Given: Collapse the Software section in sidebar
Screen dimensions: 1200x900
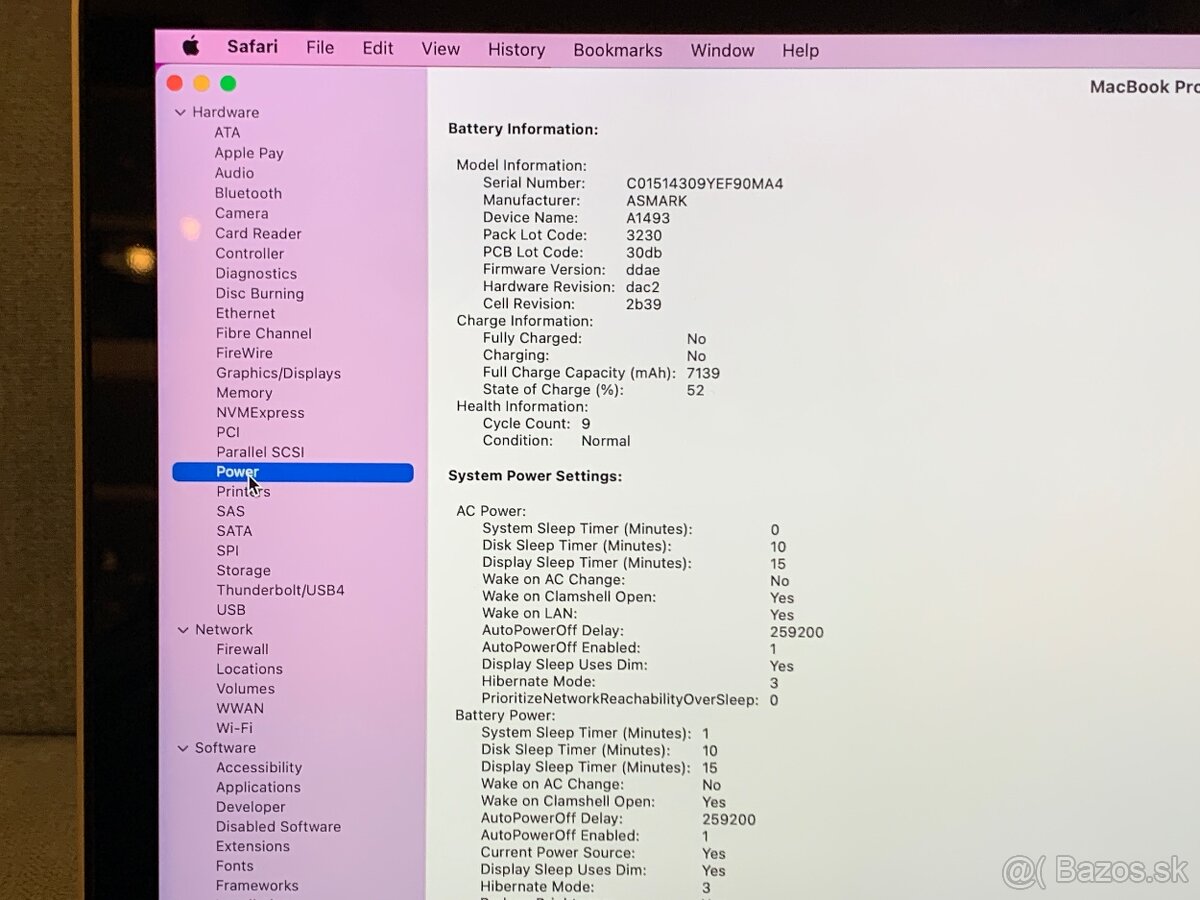Looking at the screenshot, I should [182, 747].
